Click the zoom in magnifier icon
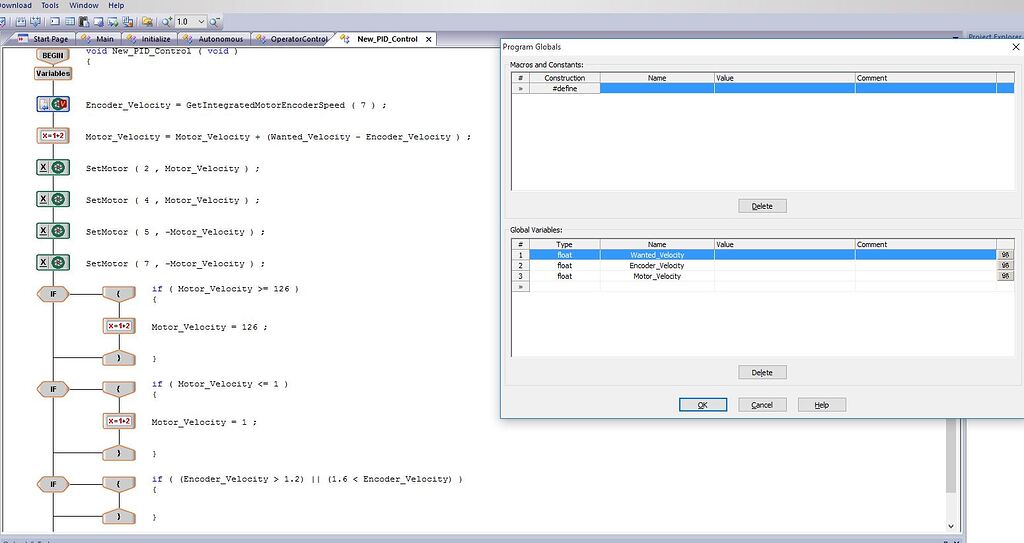The image size is (1024, 543). pyautogui.click(x=167, y=21)
